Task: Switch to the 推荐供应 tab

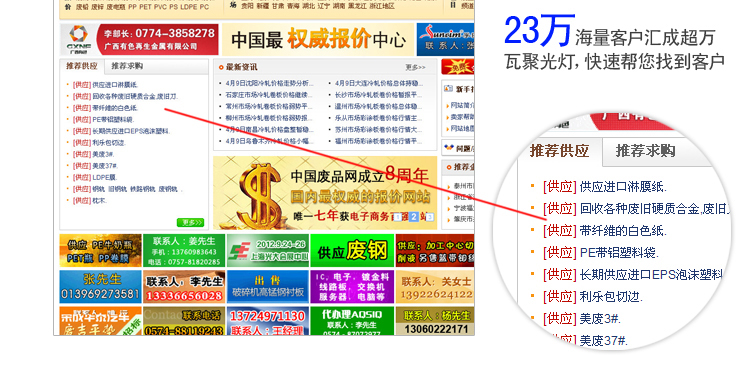Action: tap(82, 66)
